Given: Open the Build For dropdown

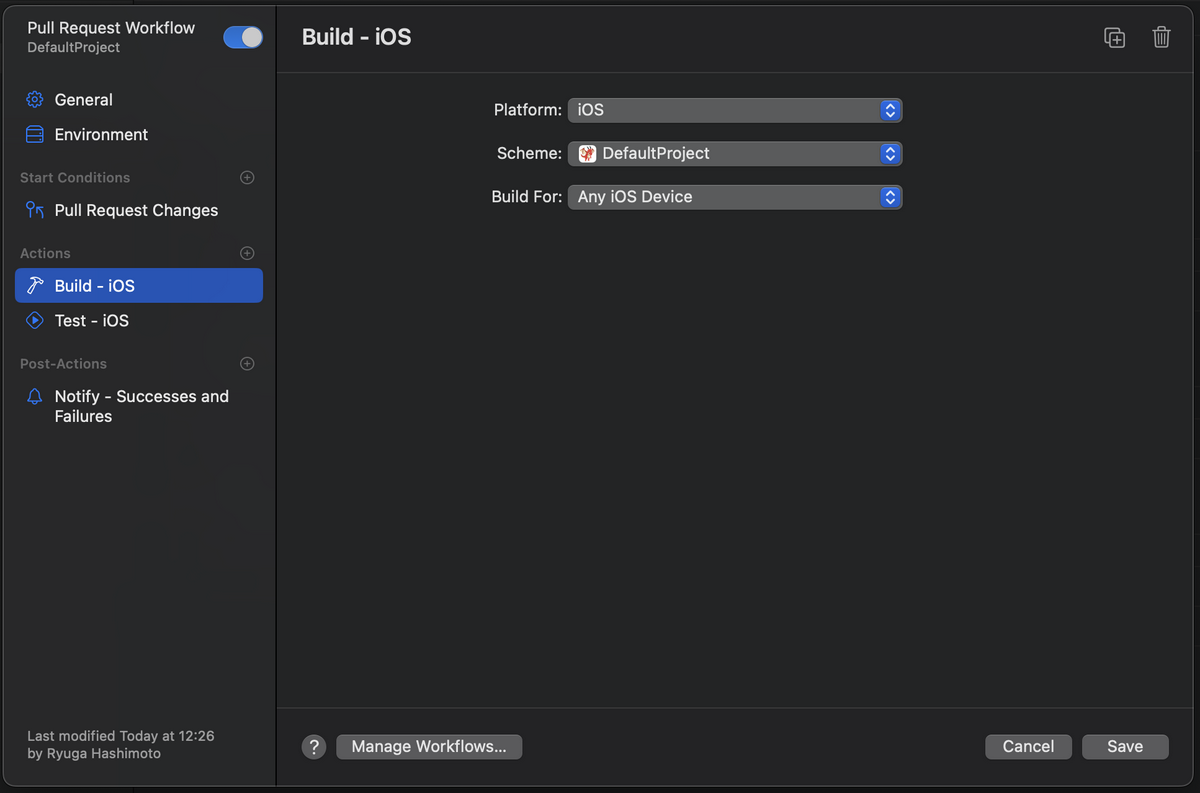Looking at the screenshot, I should coord(735,197).
